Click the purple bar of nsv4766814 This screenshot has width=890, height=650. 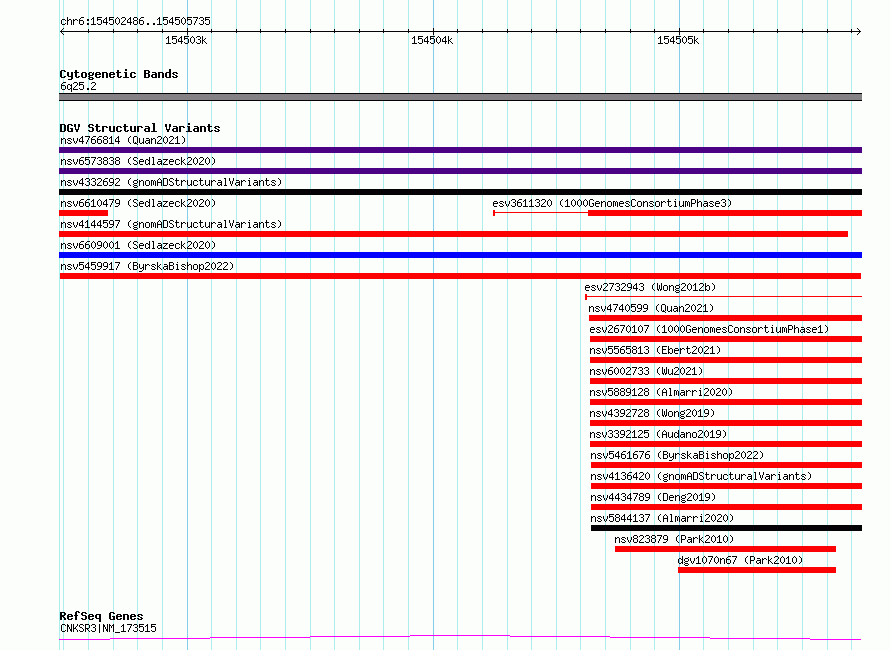click(460, 150)
